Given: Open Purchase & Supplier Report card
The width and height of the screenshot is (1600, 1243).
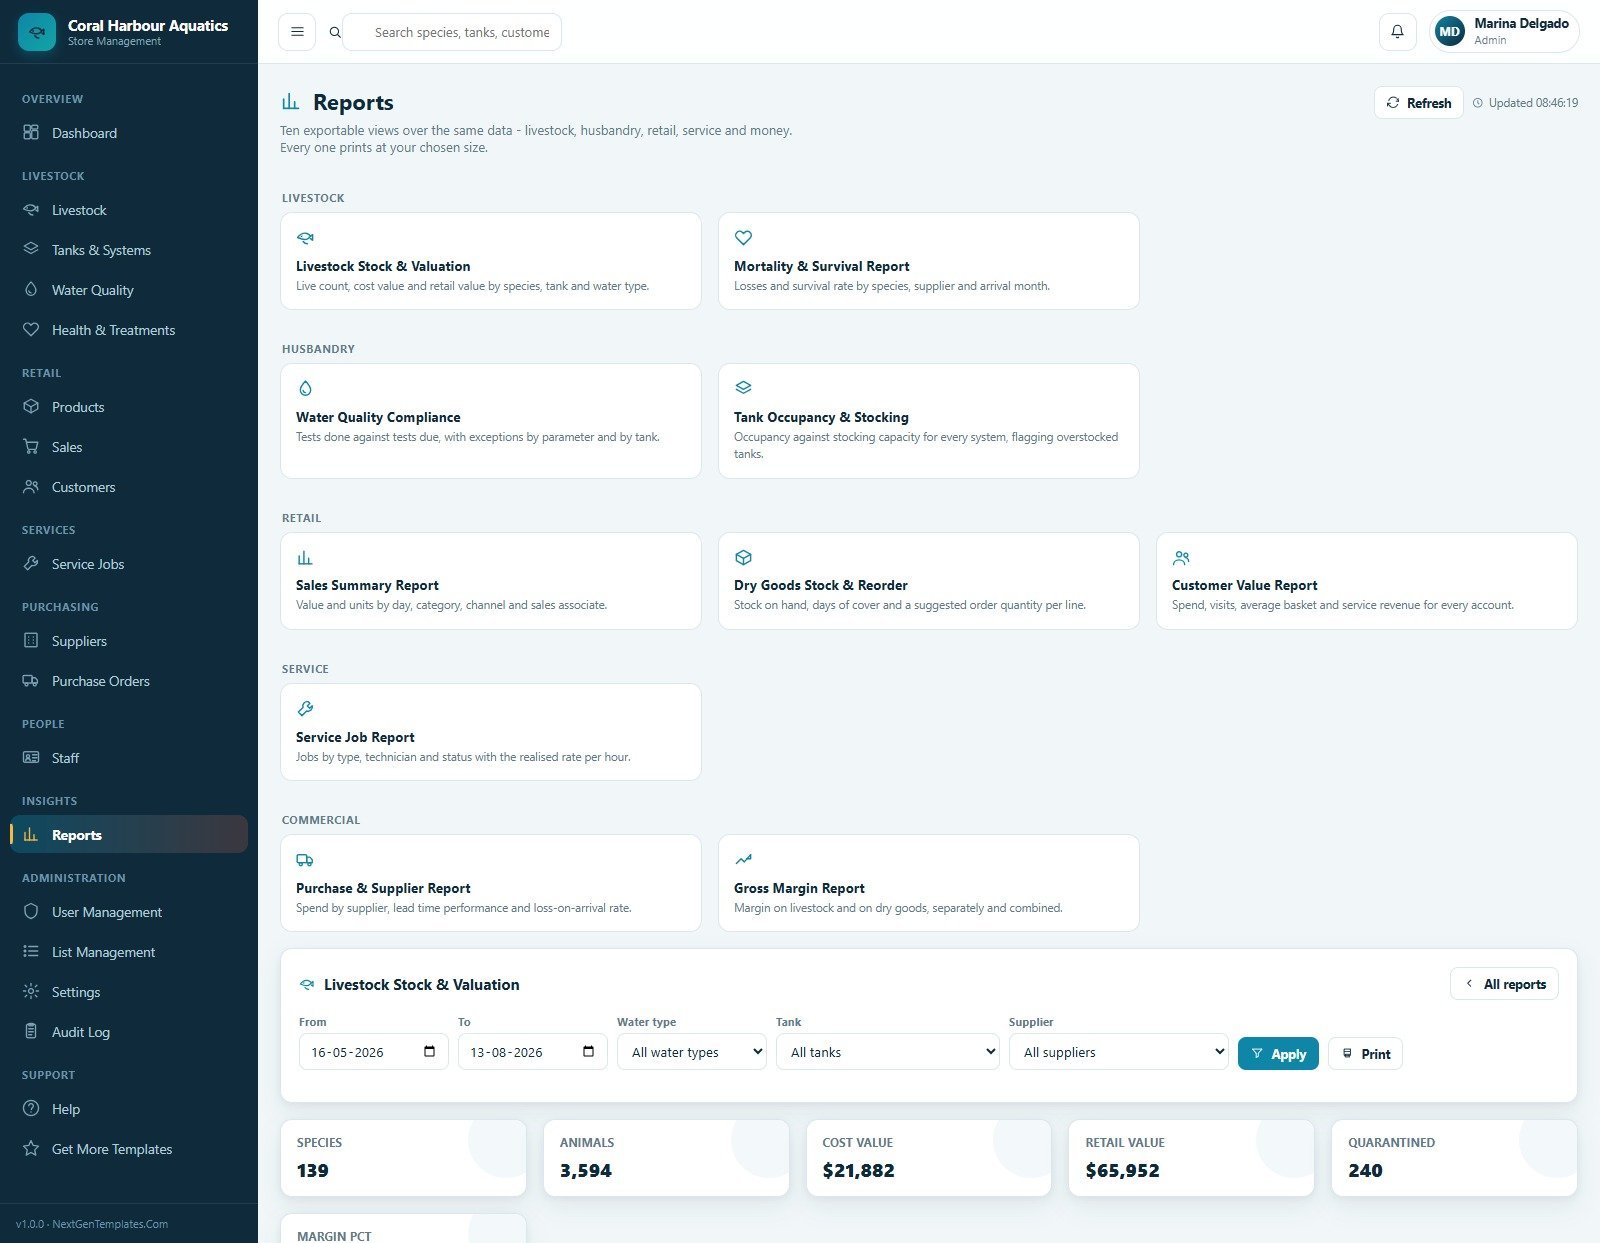Looking at the screenshot, I should [x=490, y=883].
